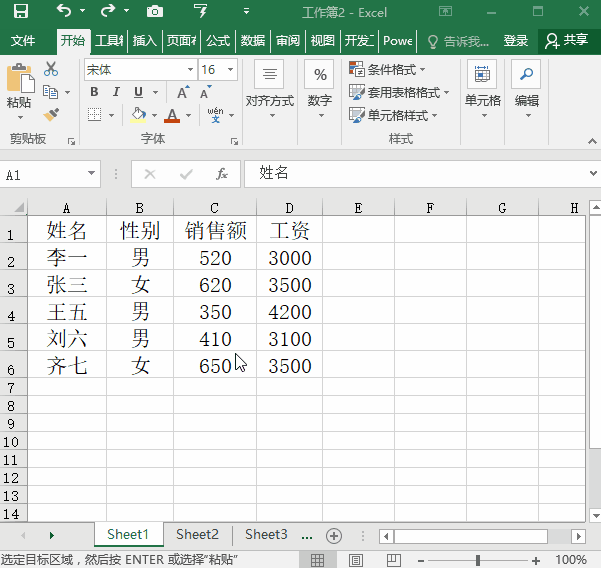Screen dimensions: 601x568
Task: Open the 插入 ribbon tab
Action: [x=145, y=41]
